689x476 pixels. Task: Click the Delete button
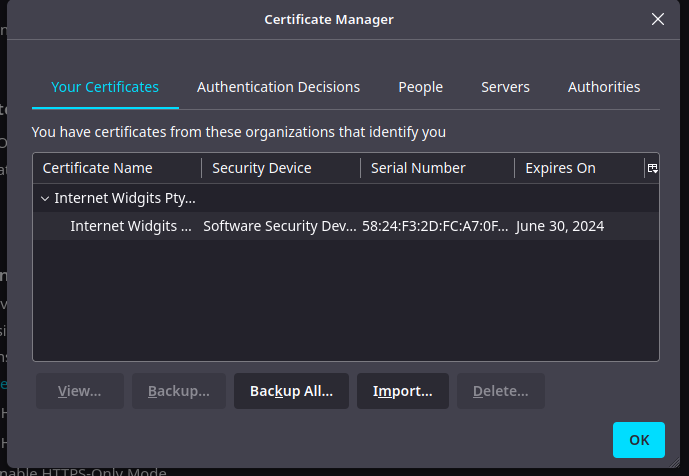click(501, 391)
